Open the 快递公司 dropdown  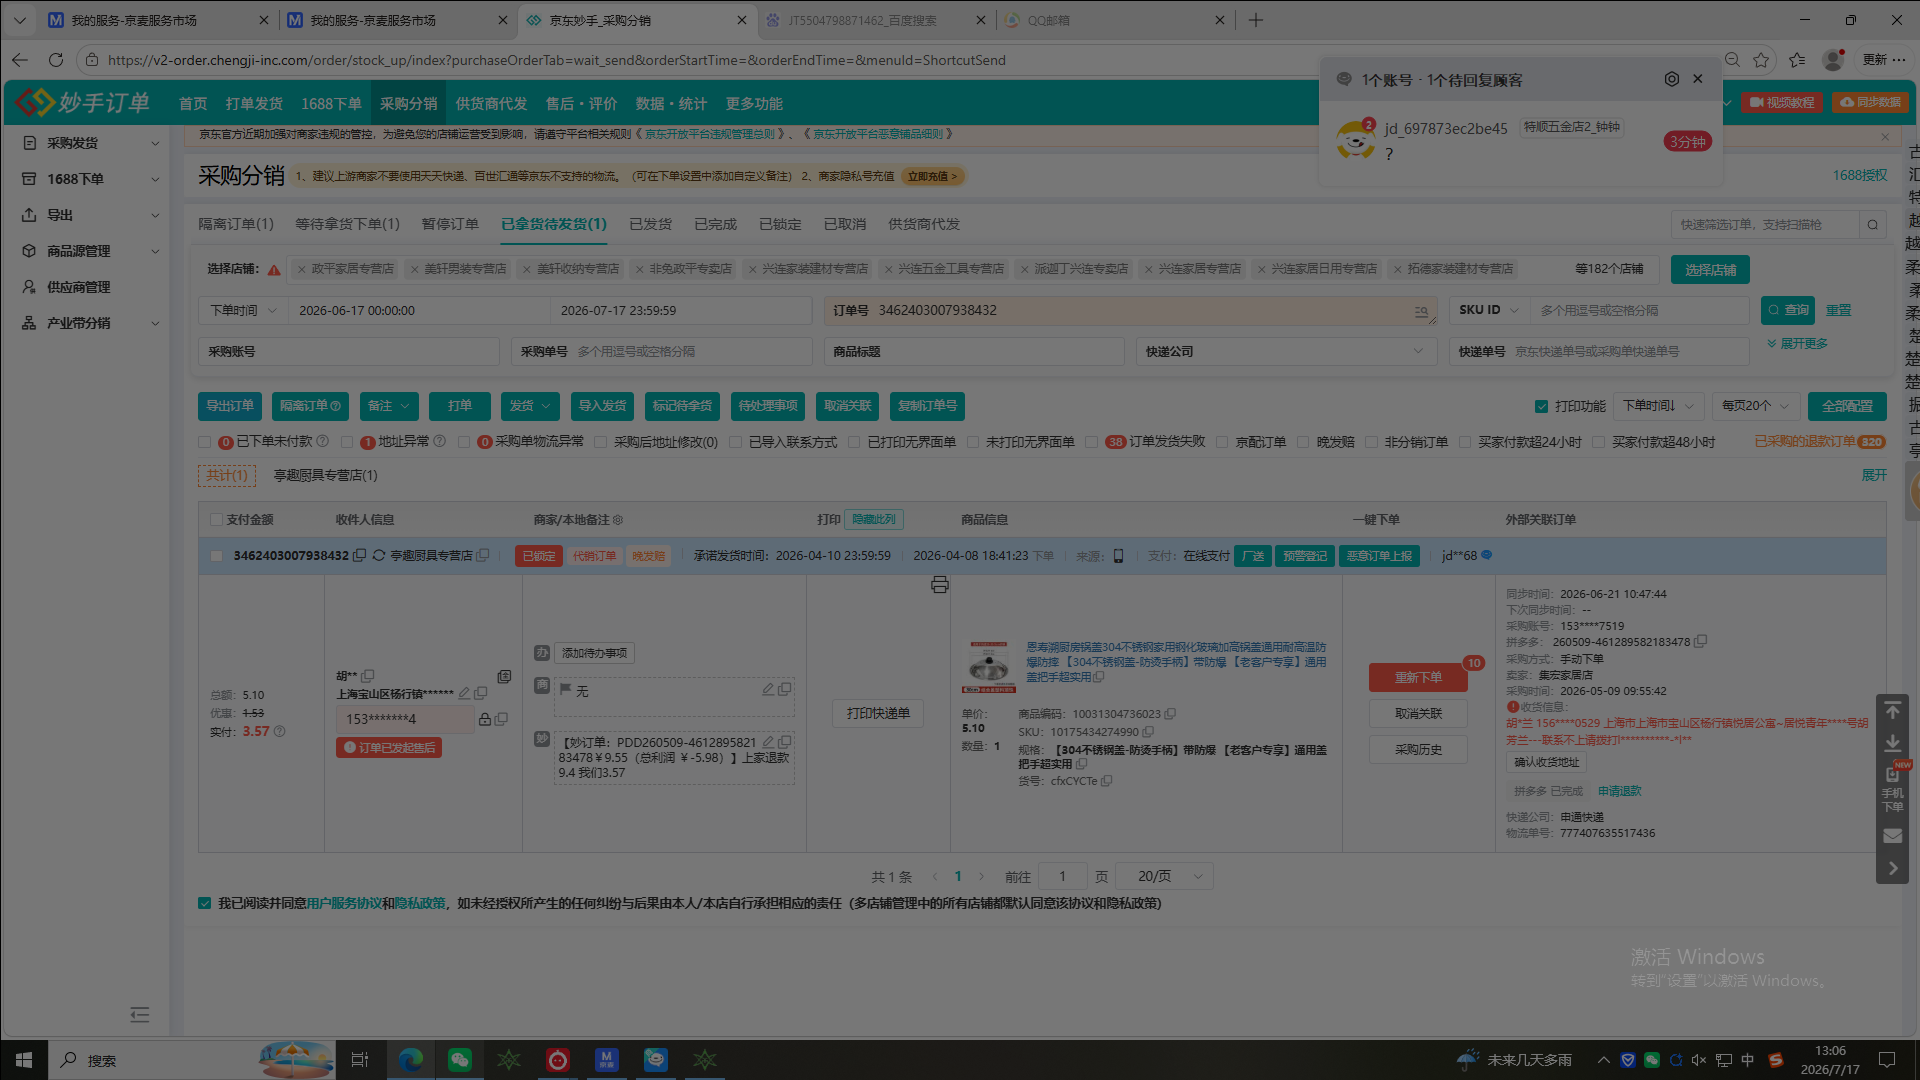[1285, 352]
